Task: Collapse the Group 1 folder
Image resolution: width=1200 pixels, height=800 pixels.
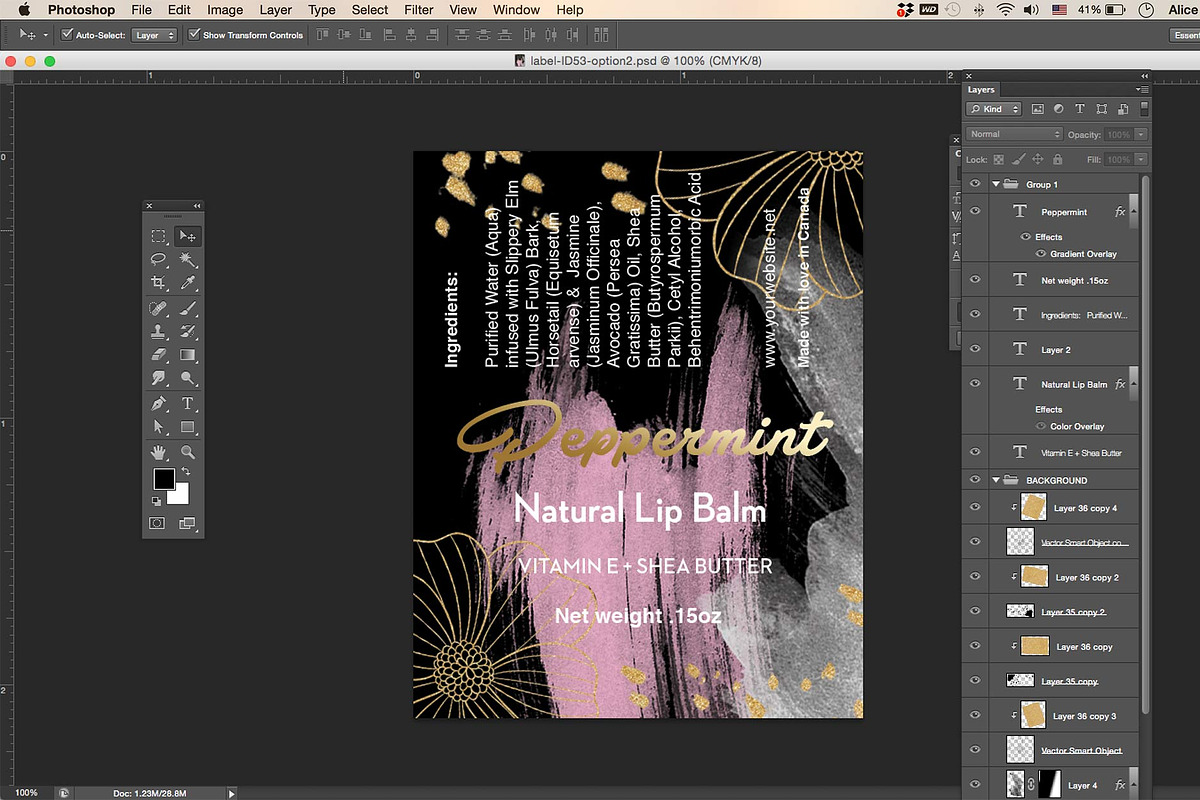Action: tap(996, 184)
